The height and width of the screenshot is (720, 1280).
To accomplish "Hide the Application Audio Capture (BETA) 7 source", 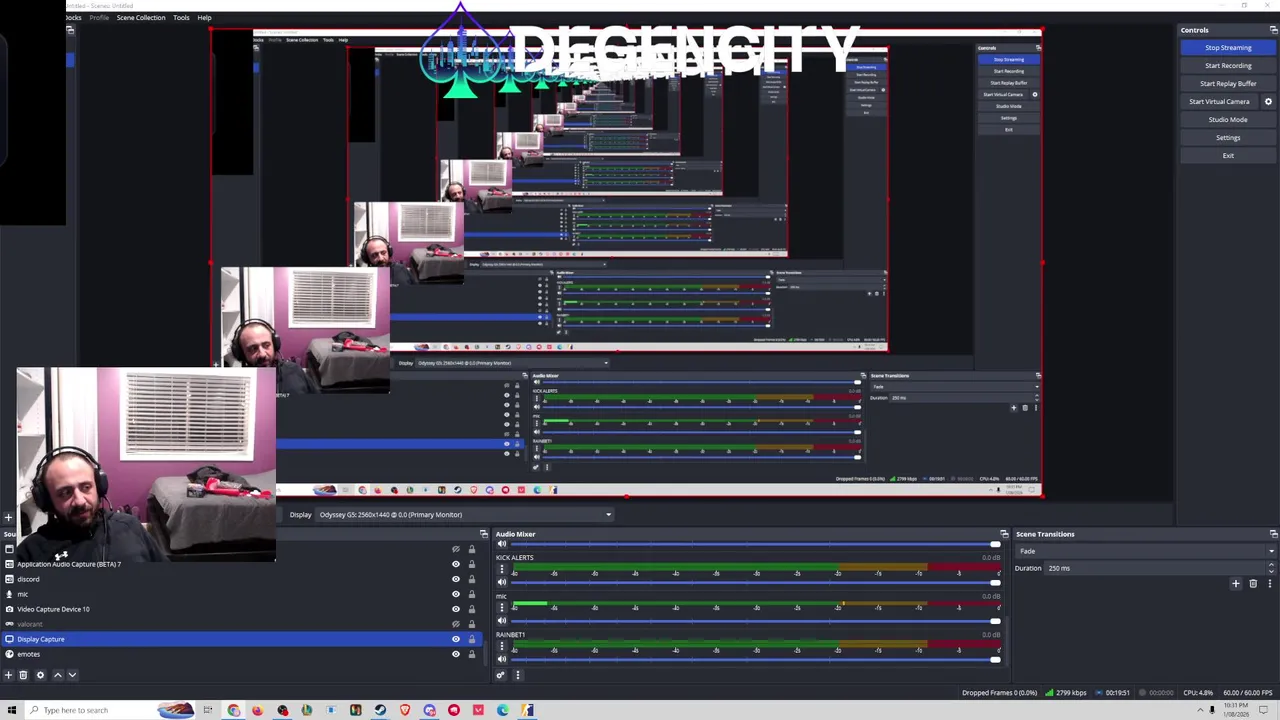I will point(456,564).
